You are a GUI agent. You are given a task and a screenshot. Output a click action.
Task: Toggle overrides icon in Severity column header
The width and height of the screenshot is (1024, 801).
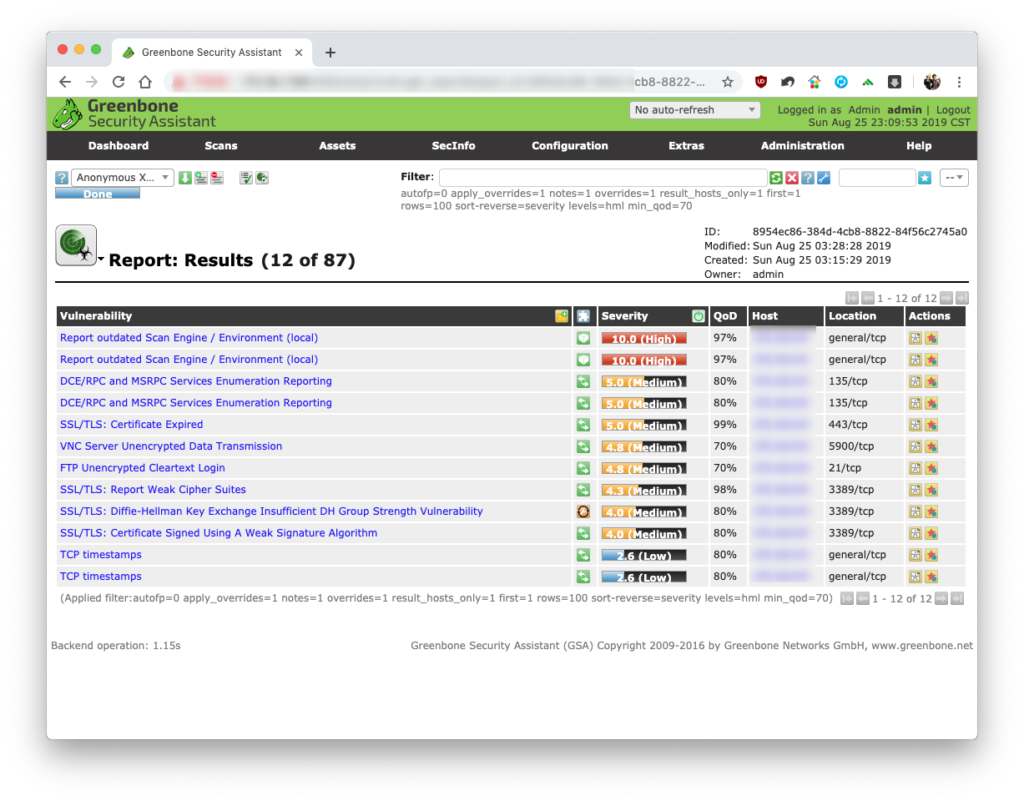[x=698, y=316]
